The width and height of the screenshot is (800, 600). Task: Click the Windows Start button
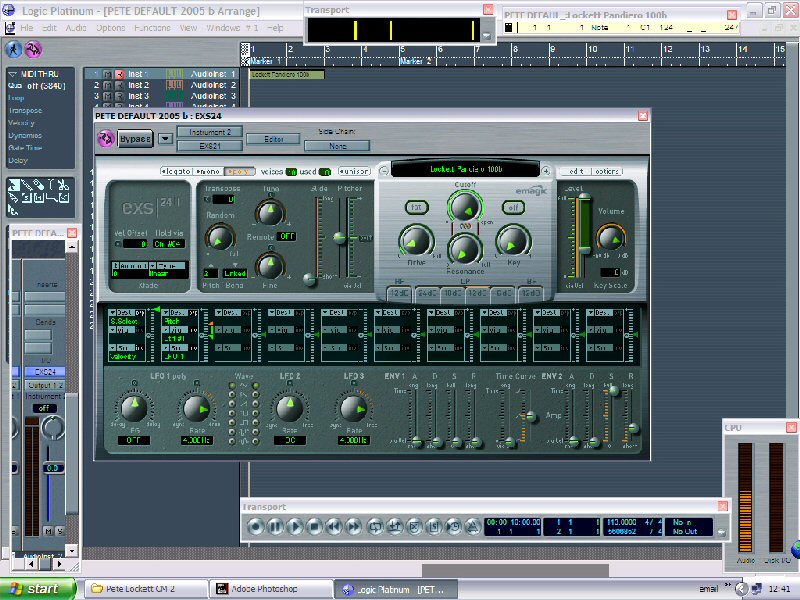[37, 589]
